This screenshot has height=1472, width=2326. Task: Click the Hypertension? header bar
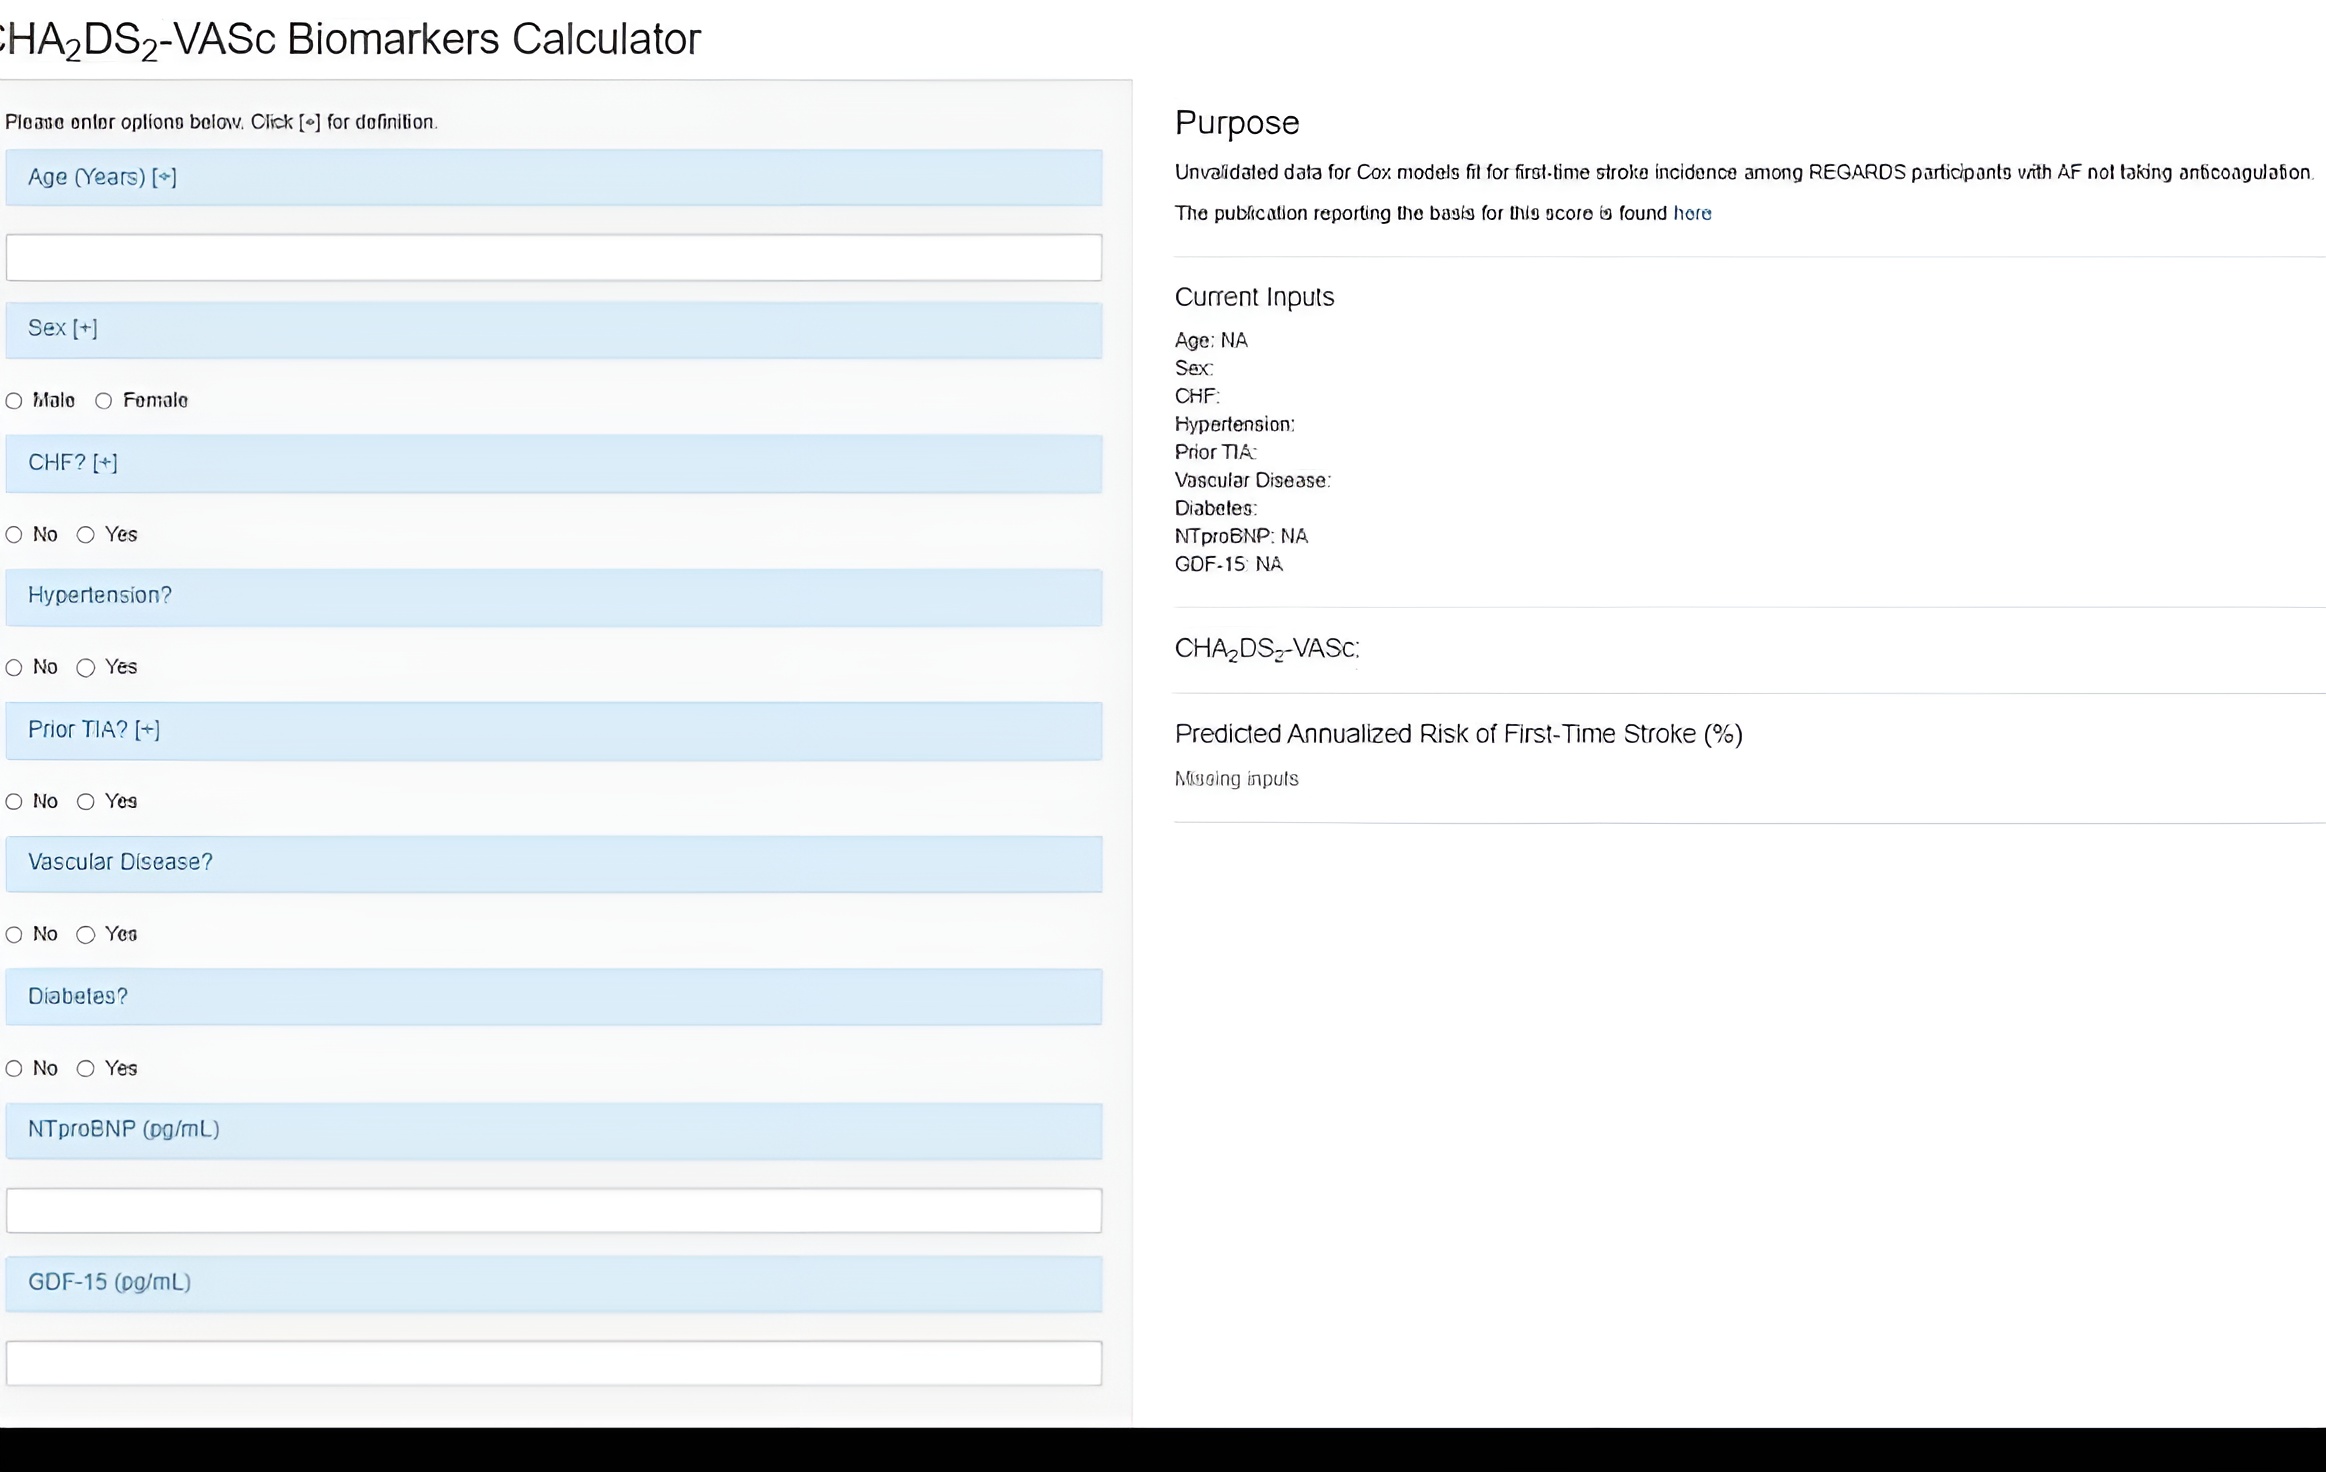click(554, 597)
